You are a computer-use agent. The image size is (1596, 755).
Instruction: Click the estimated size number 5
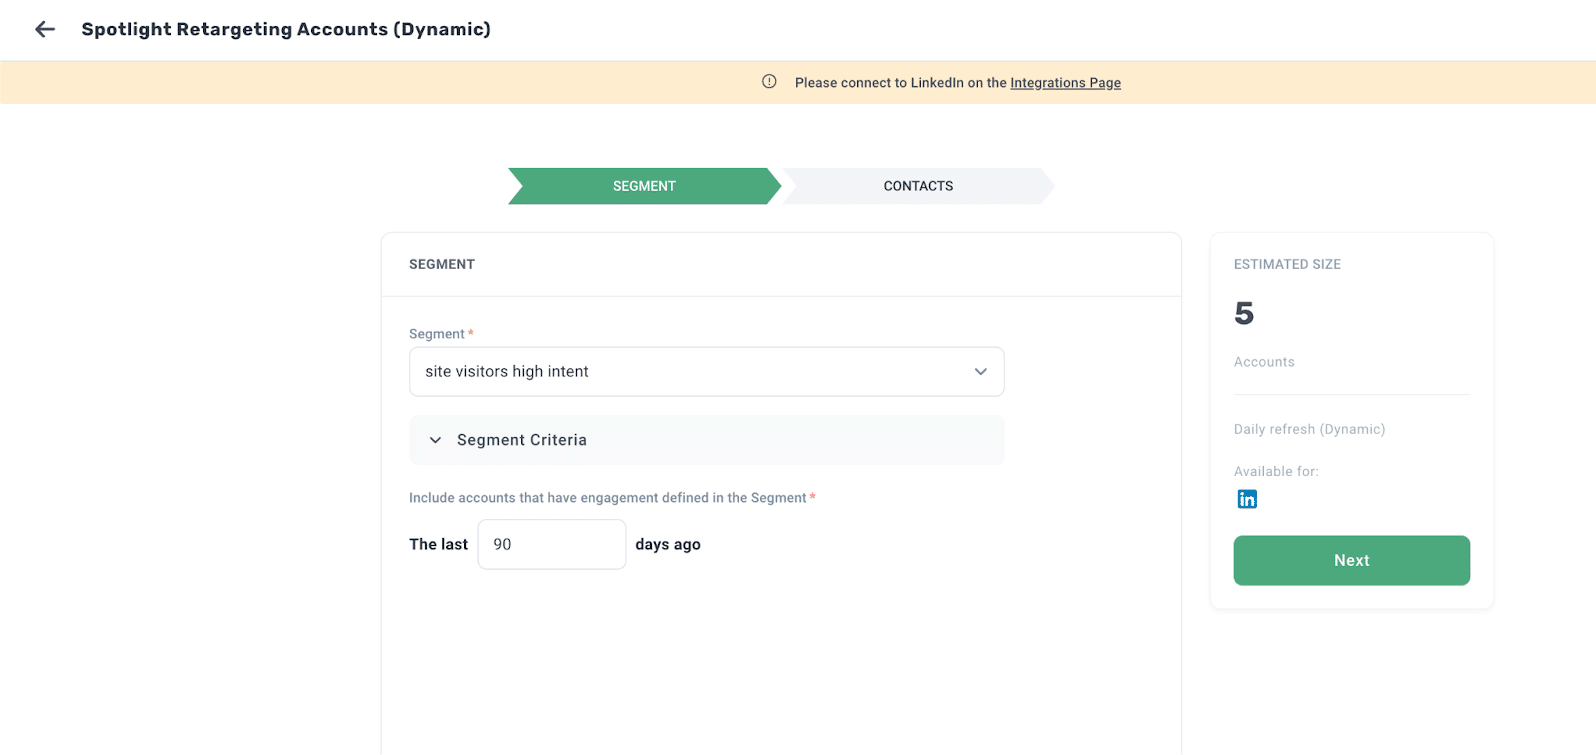pyautogui.click(x=1244, y=313)
